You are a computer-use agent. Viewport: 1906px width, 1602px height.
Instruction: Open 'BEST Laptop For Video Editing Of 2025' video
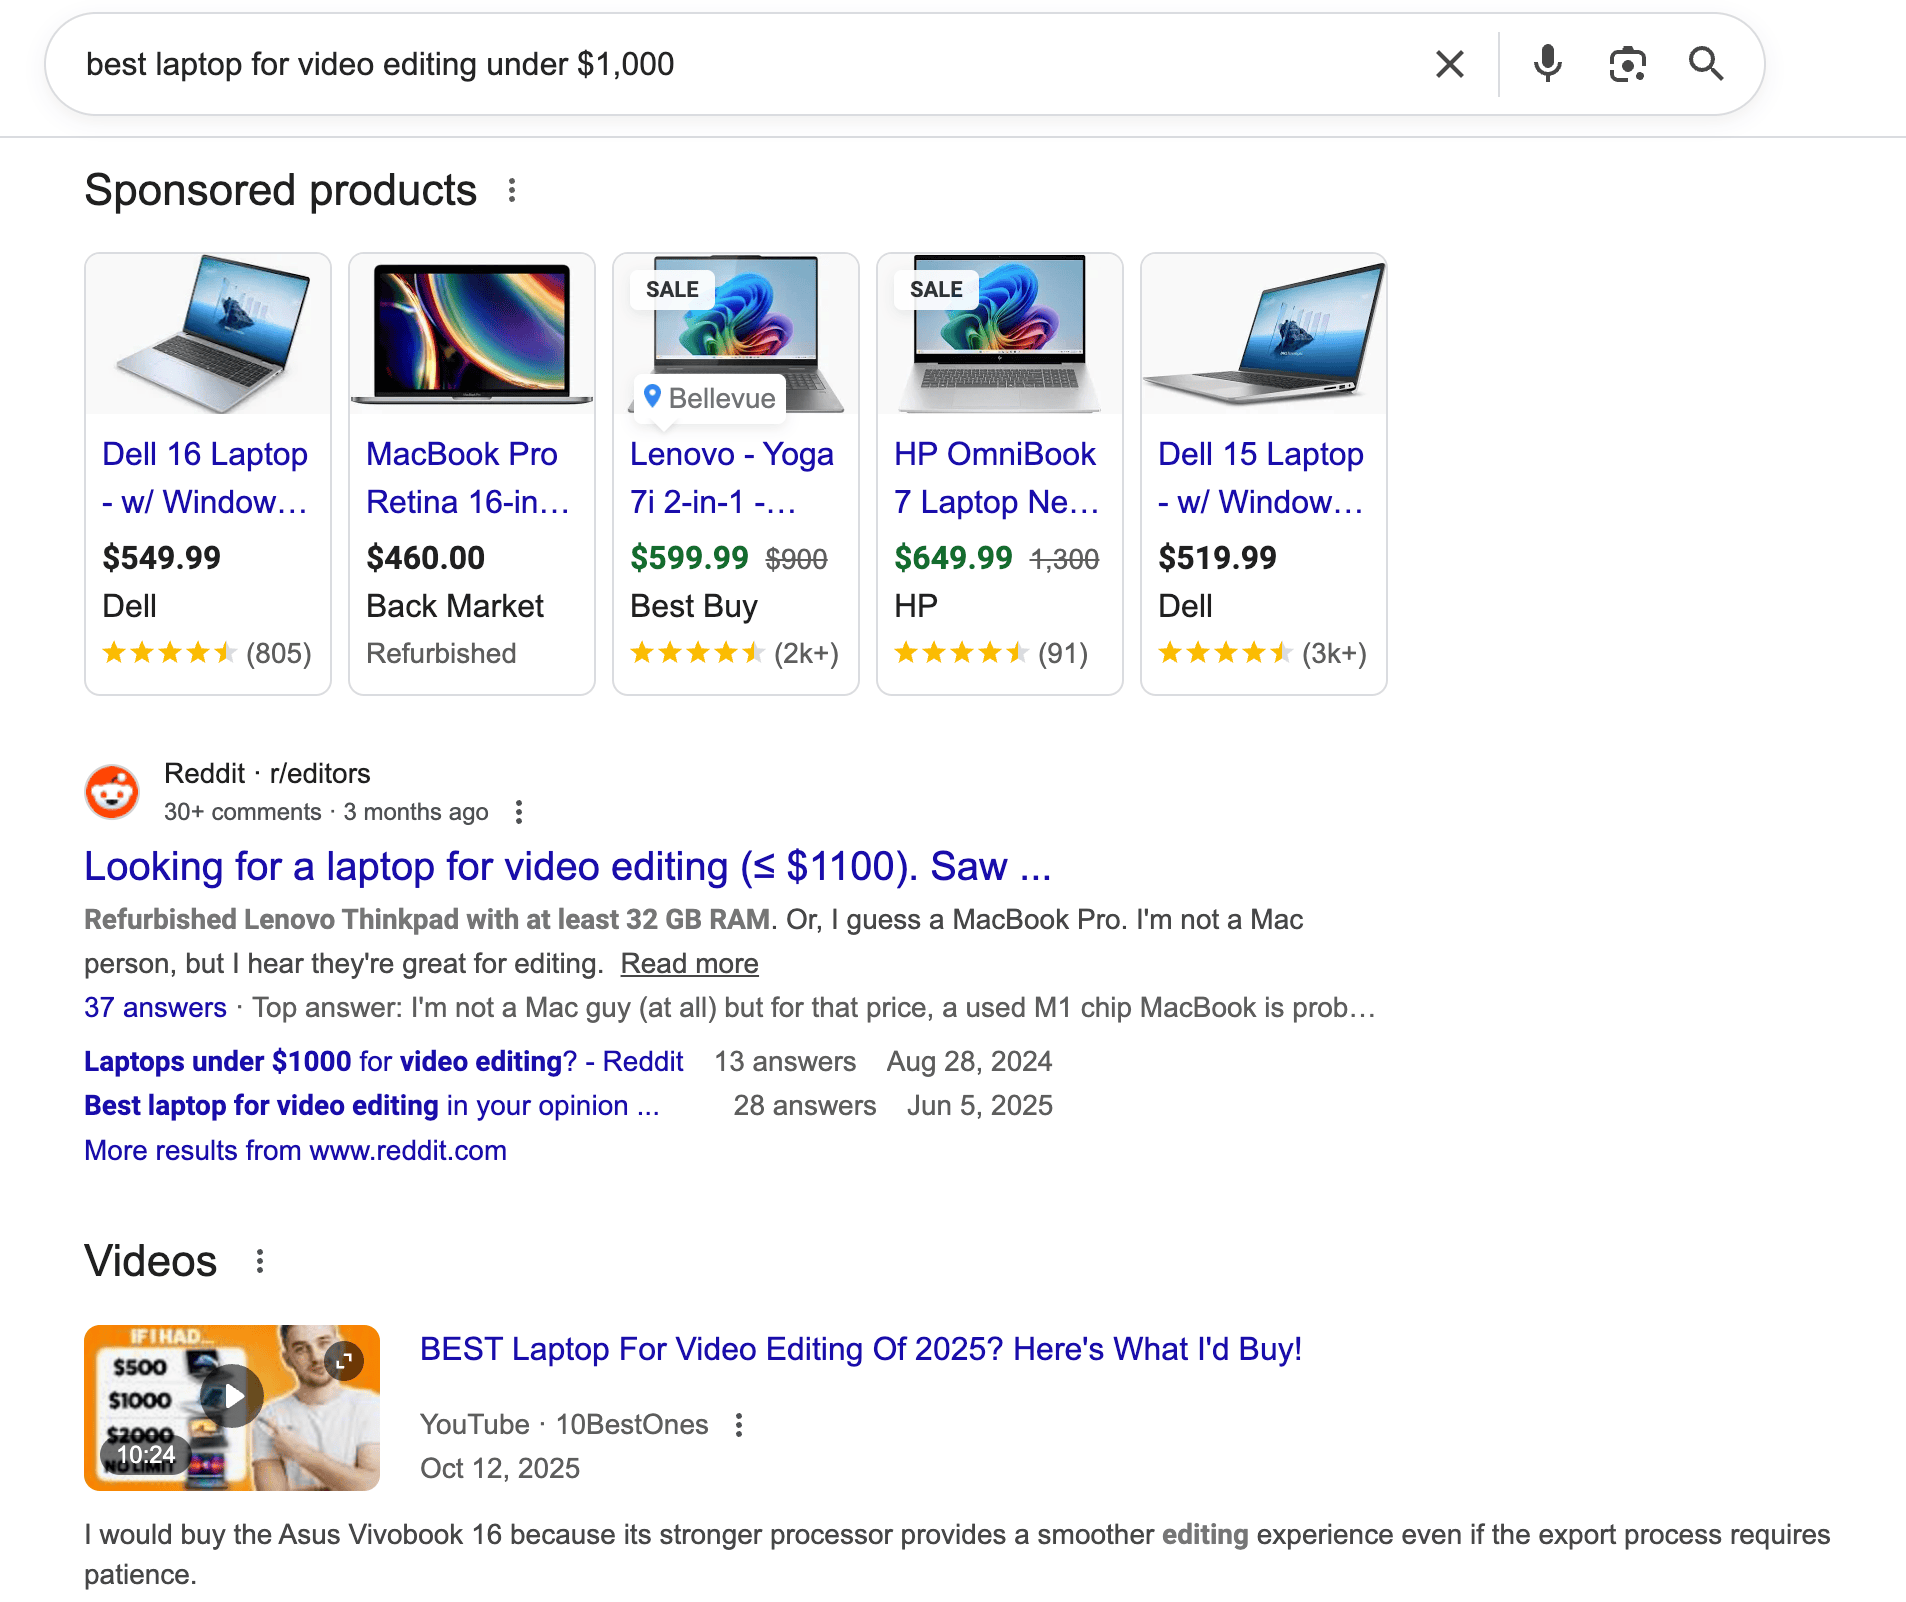click(859, 1349)
